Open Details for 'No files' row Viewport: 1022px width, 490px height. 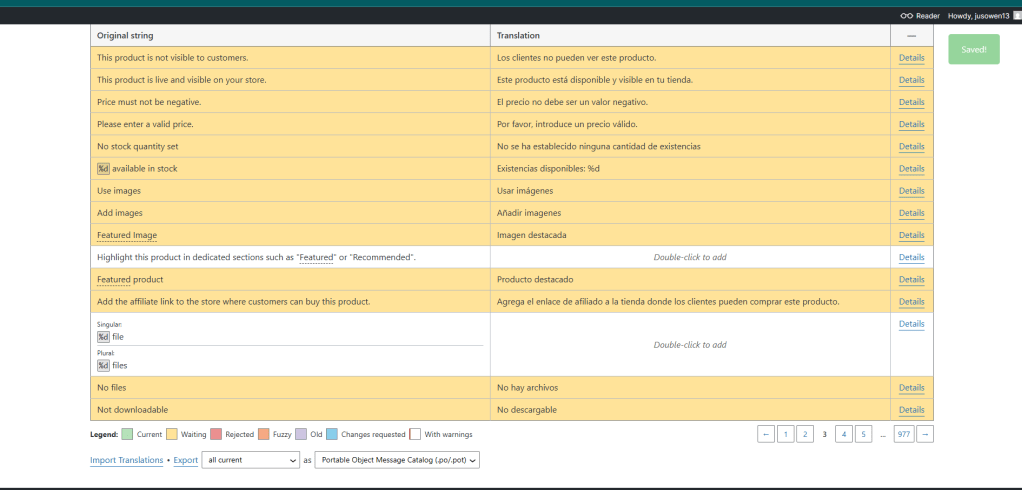pyautogui.click(x=911, y=388)
